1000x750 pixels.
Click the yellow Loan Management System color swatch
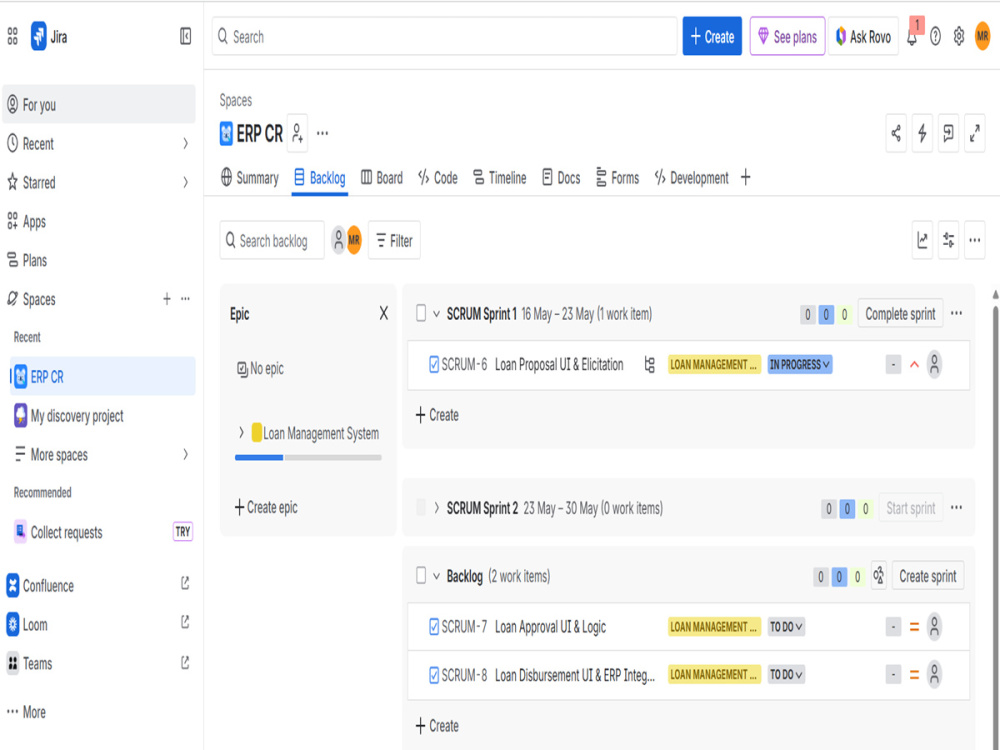click(257, 432)
